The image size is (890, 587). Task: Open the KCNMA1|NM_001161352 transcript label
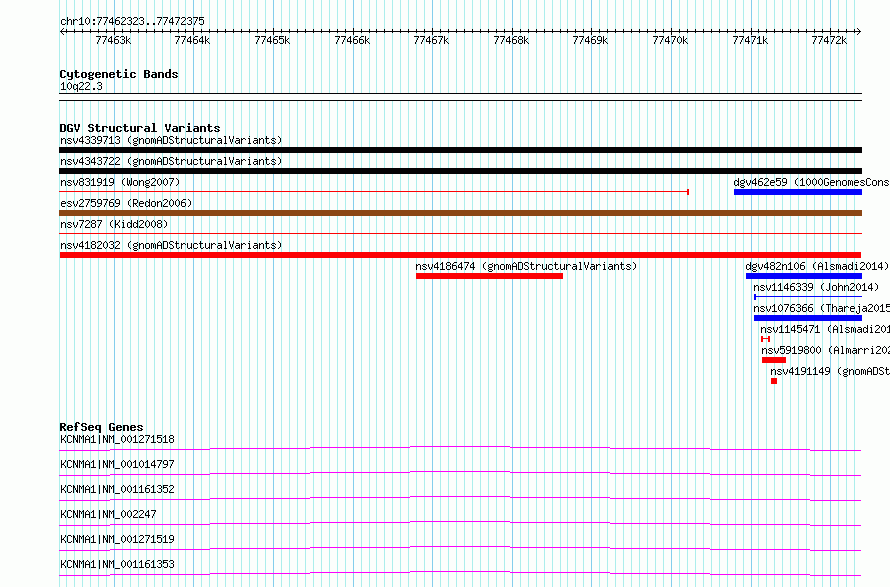(117, 489)
